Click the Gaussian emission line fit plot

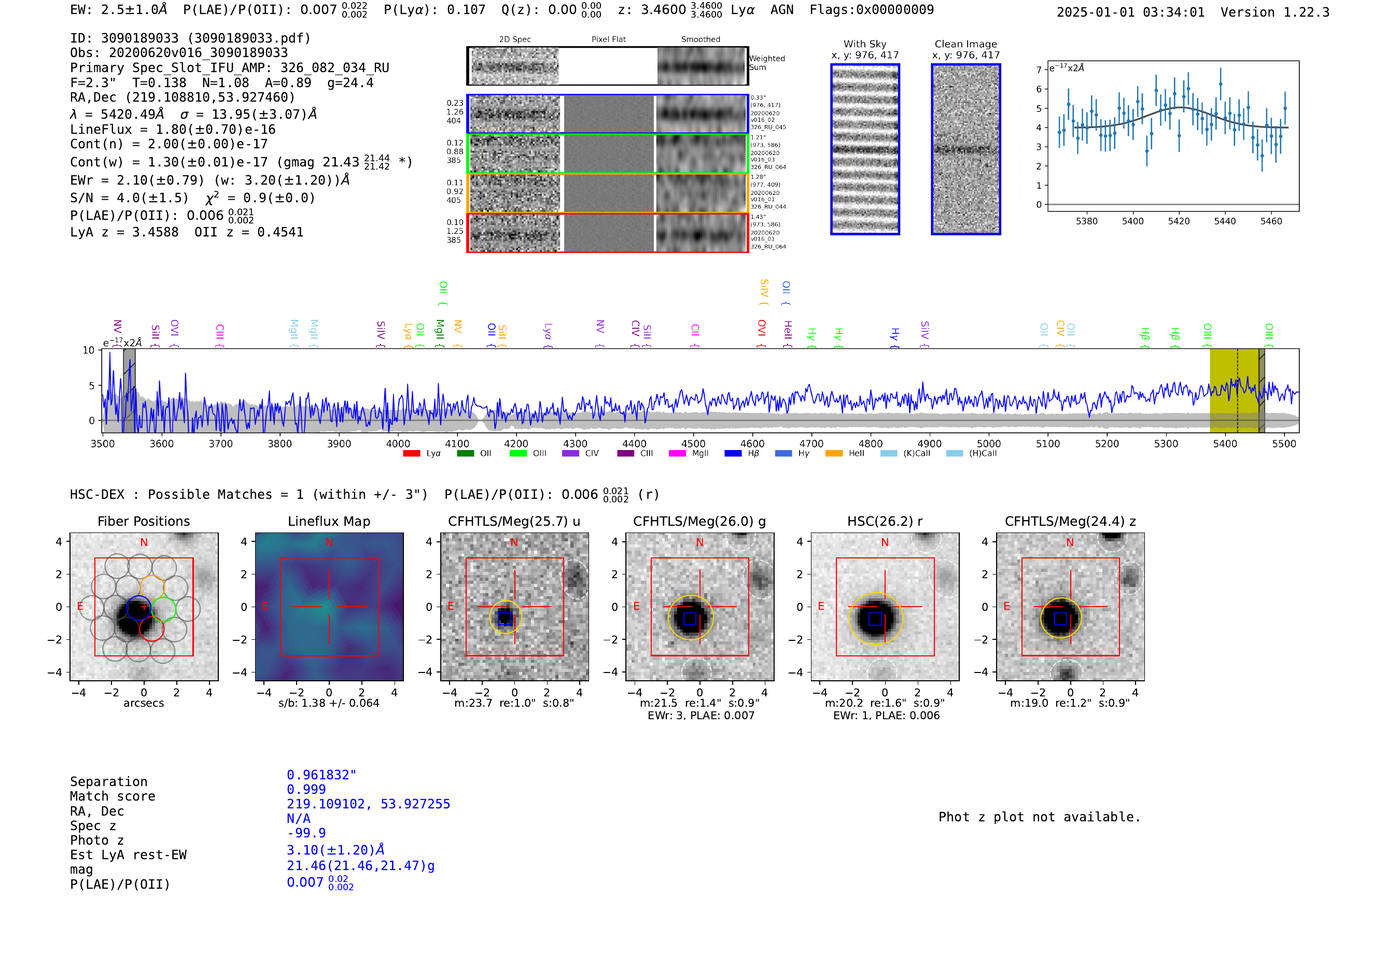tap(1173, 136)
